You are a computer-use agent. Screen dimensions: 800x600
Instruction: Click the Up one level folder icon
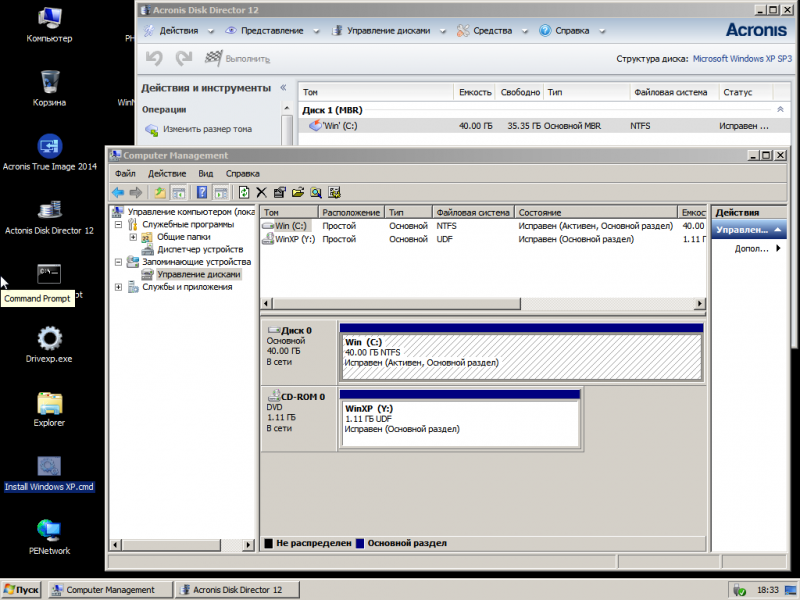160,192
